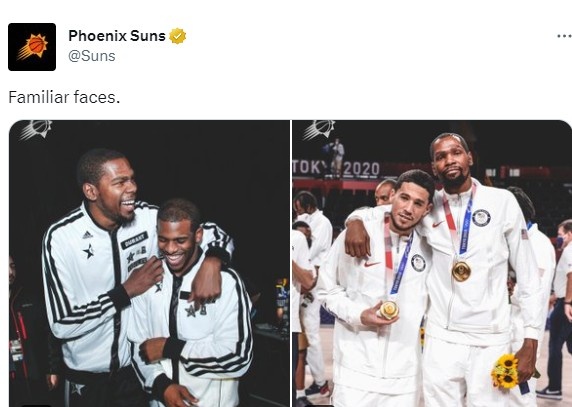Click the Phoenix Suns display name
Viewport: 572px width, 407px height.
click(117, 36)
